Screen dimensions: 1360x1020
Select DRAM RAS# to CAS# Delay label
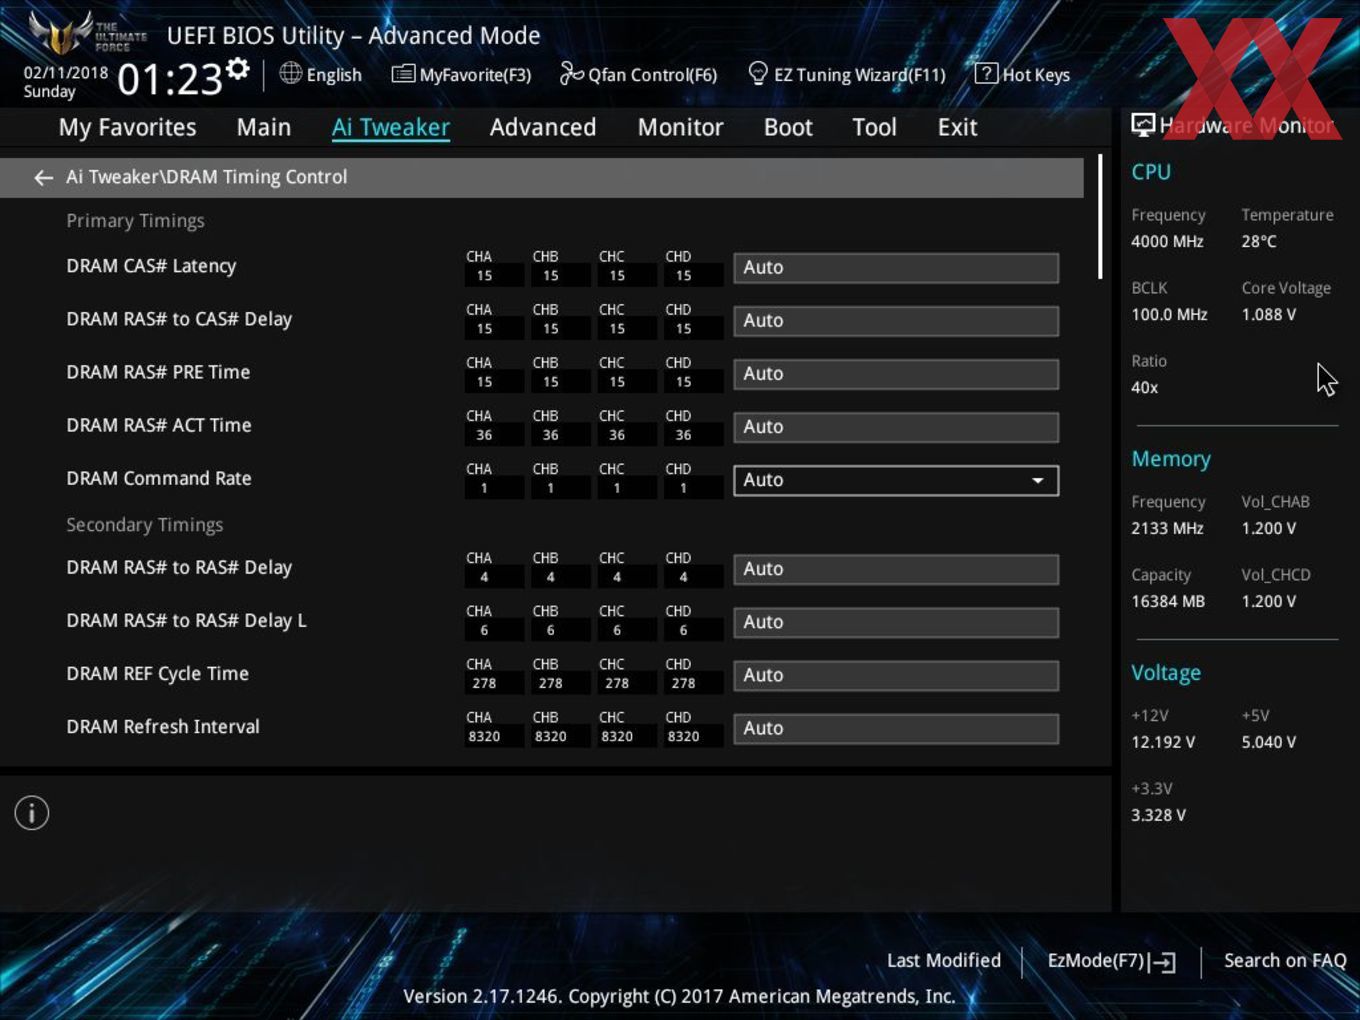pos(179,319)
